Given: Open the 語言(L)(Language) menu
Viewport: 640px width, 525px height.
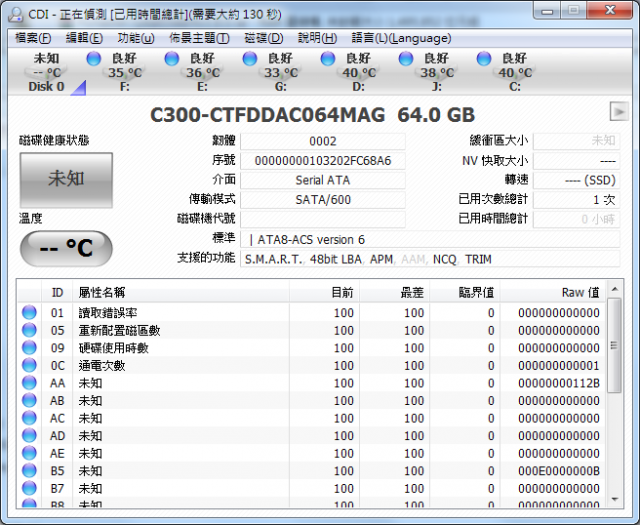Looking at the screenshot, I should (x=401, y=38).
